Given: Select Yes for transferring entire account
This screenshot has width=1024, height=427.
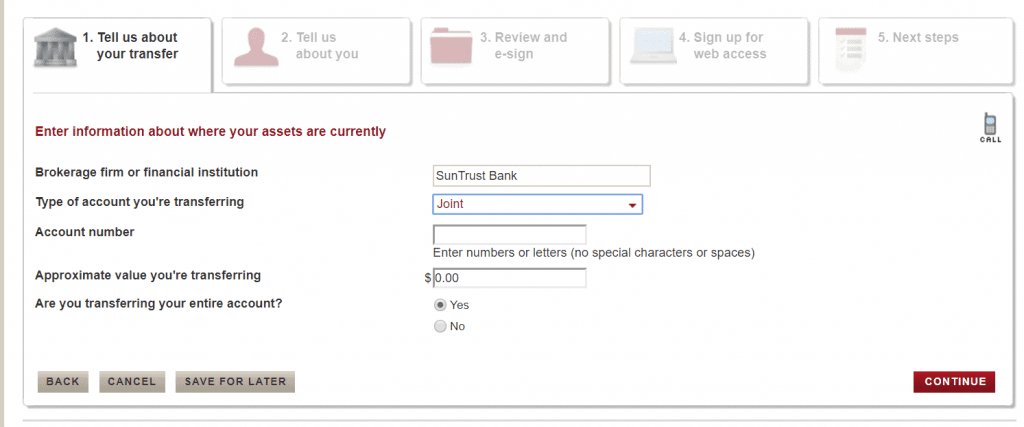Looking at the screenshot, I should pos(440,305).
